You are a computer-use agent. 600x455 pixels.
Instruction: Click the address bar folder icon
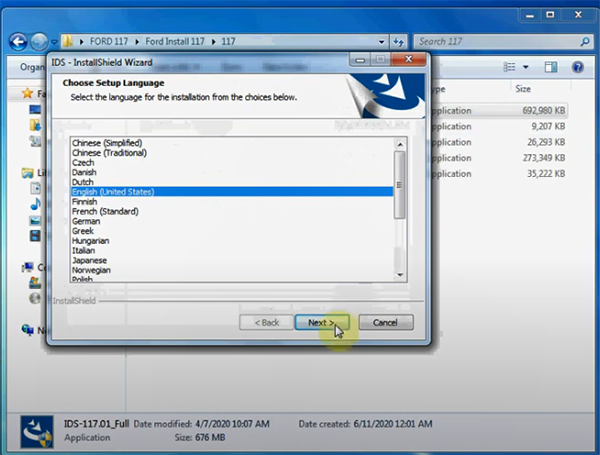tap(68, 41)
